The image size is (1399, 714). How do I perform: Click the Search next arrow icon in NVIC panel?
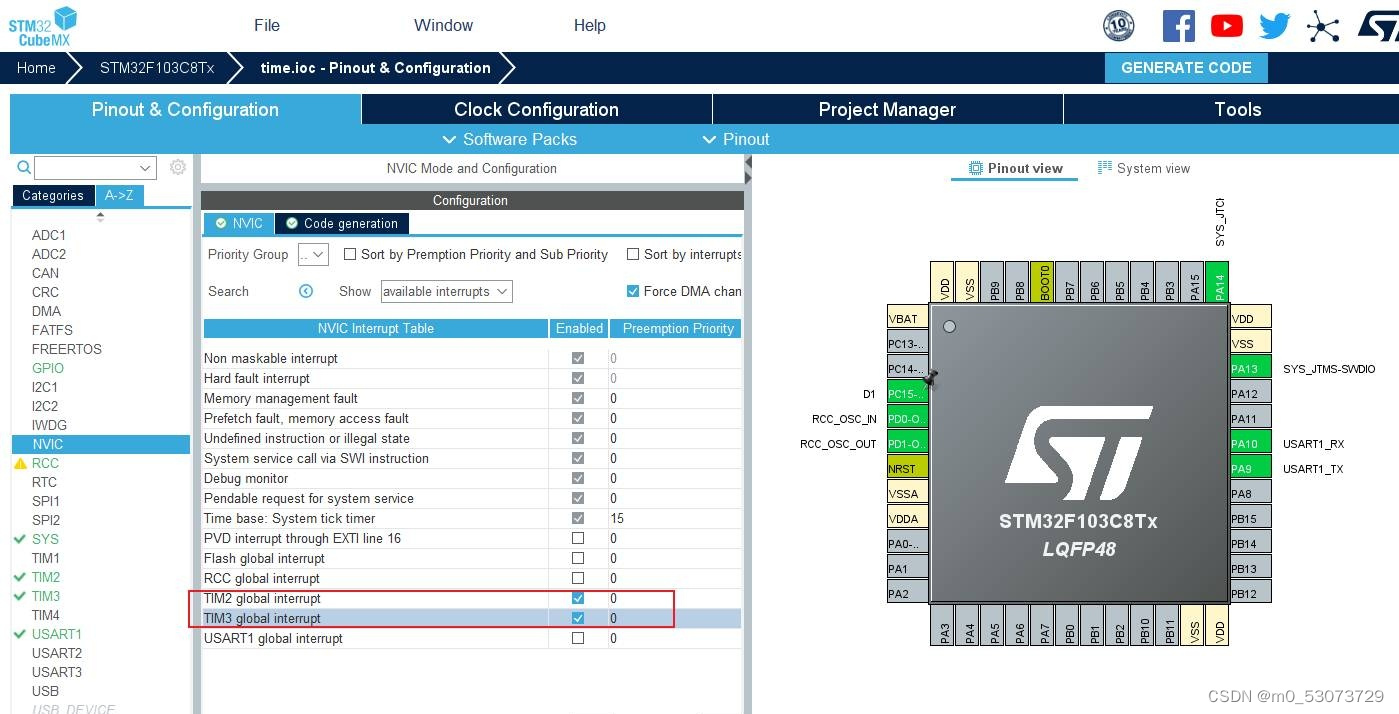(306, 291)
